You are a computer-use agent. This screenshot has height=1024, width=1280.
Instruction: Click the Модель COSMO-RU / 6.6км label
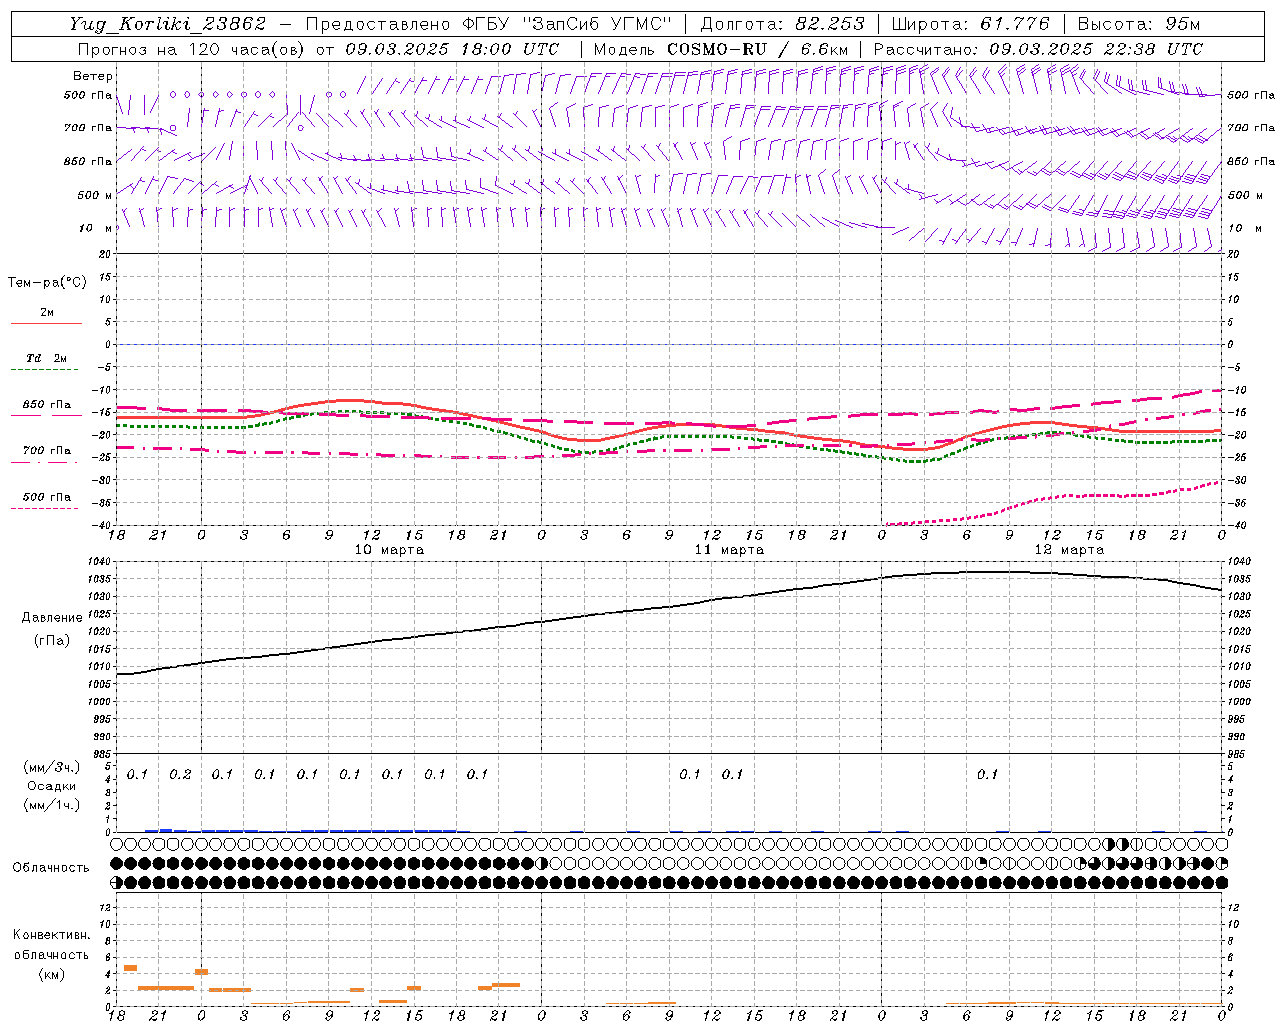(721, 49)
